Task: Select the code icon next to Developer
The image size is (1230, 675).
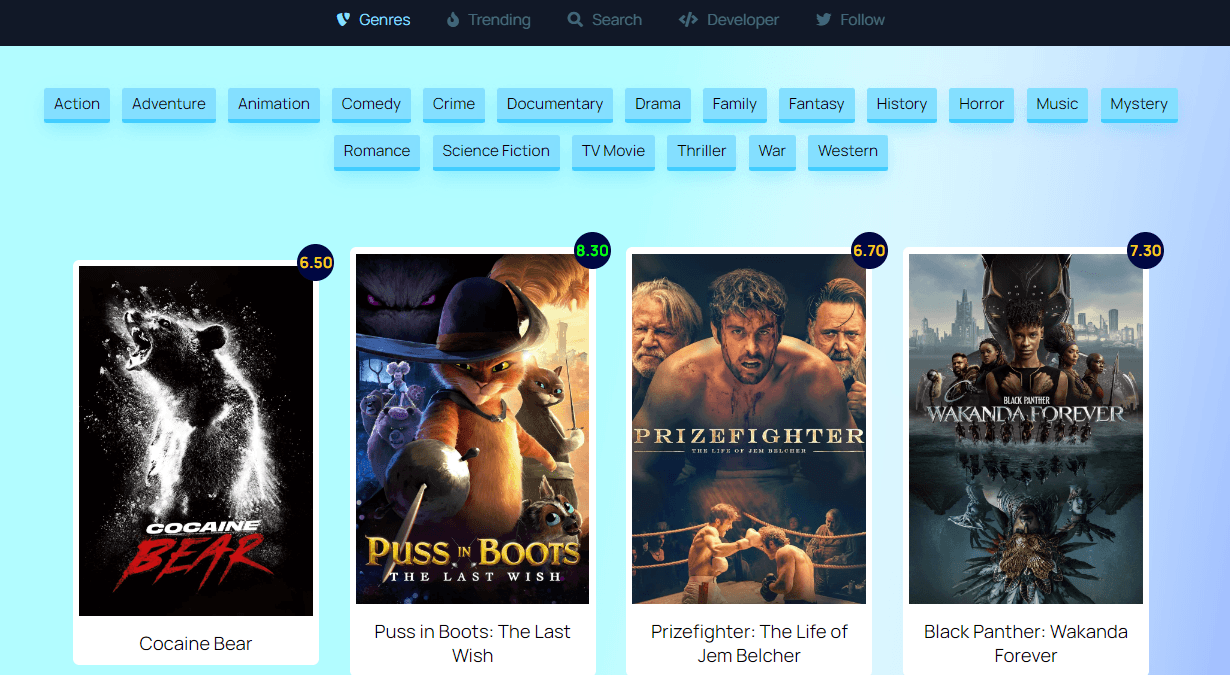Action: point(688,19)
